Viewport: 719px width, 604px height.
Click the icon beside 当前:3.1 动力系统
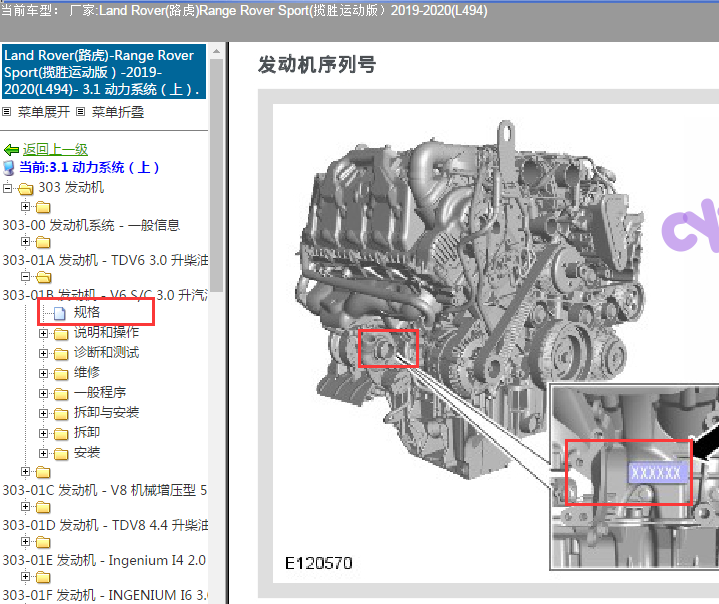9,168
